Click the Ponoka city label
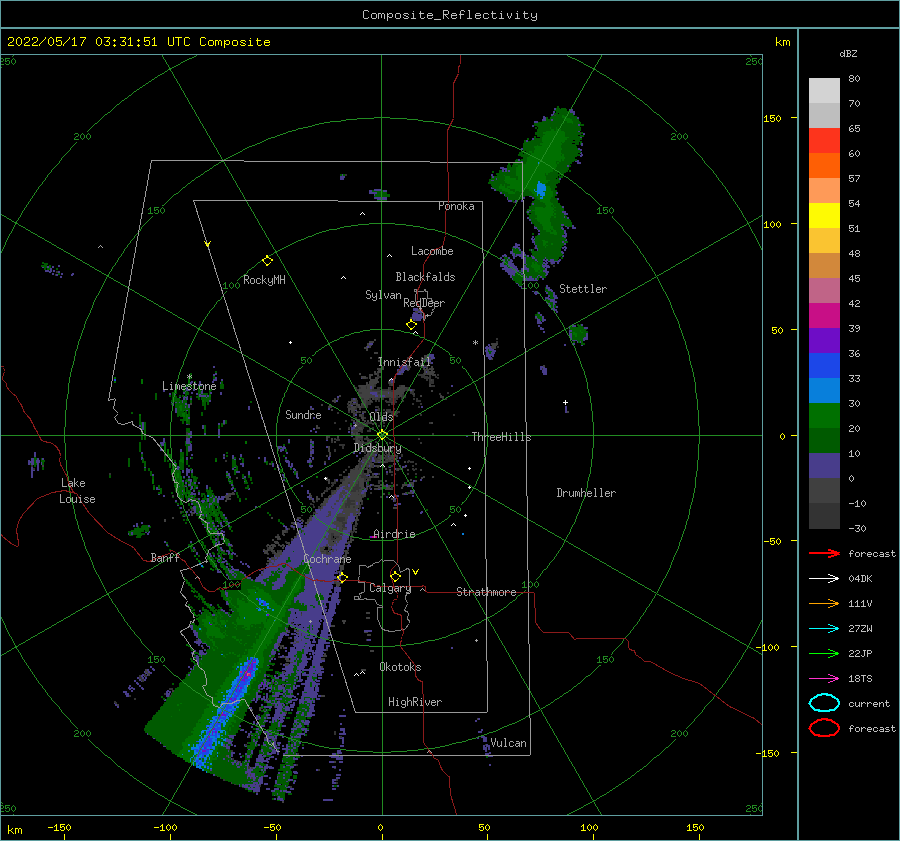900x841 pixels. (x=456, y=206)
